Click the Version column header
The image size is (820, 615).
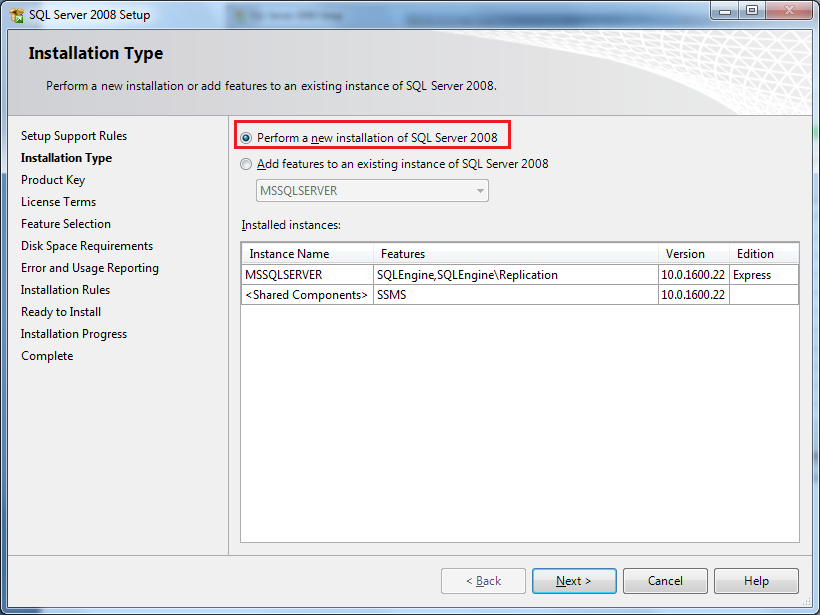[x=694, y=254]
